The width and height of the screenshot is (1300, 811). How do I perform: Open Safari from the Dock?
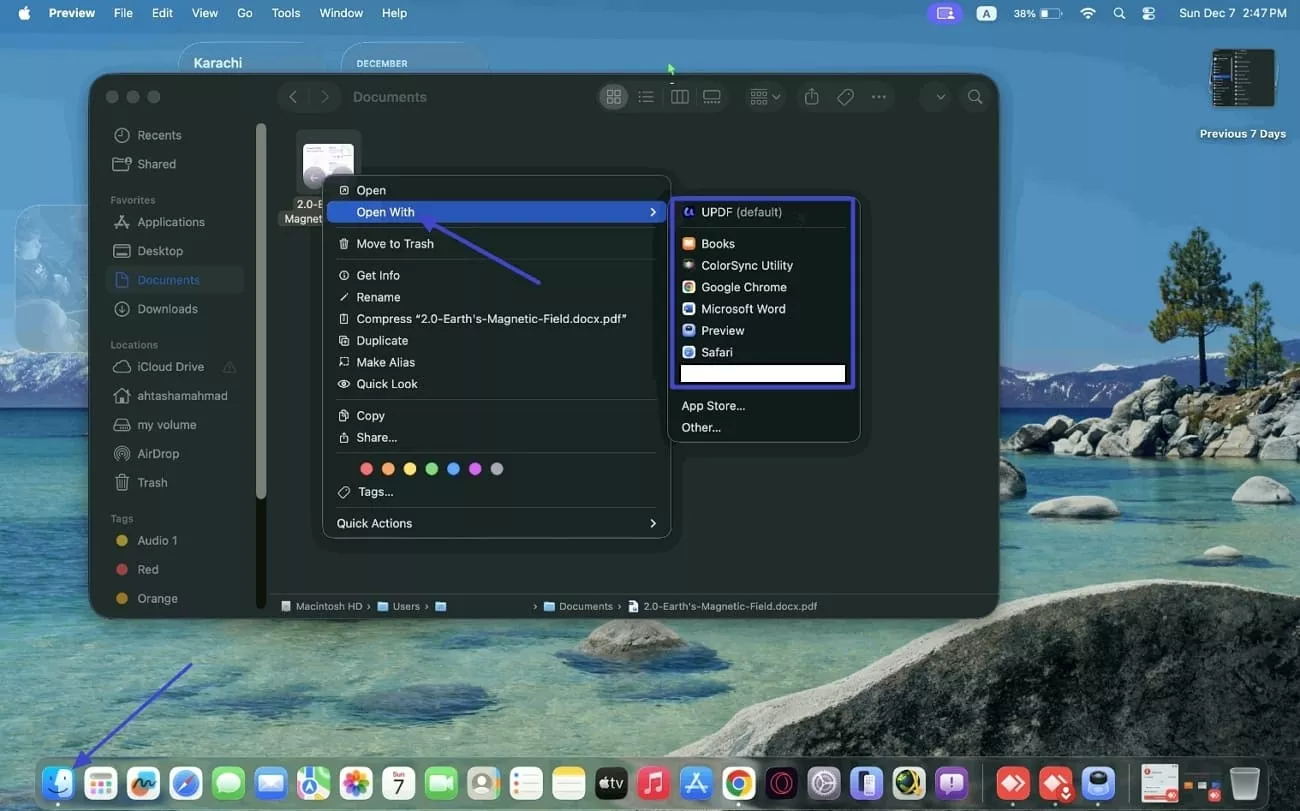coord(186,783)
